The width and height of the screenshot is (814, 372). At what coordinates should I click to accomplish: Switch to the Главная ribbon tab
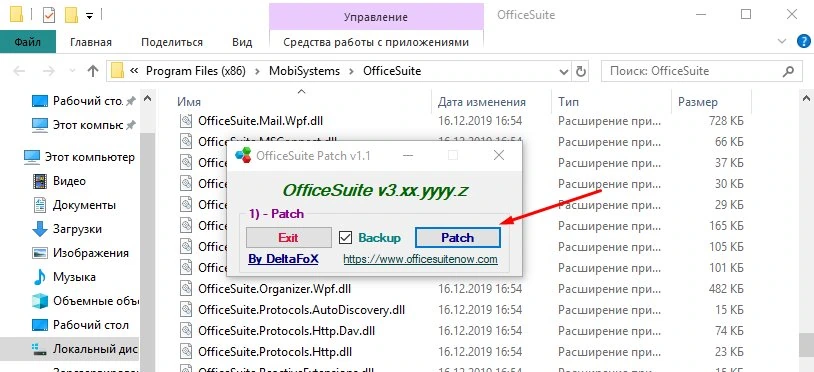click(91, 42)
